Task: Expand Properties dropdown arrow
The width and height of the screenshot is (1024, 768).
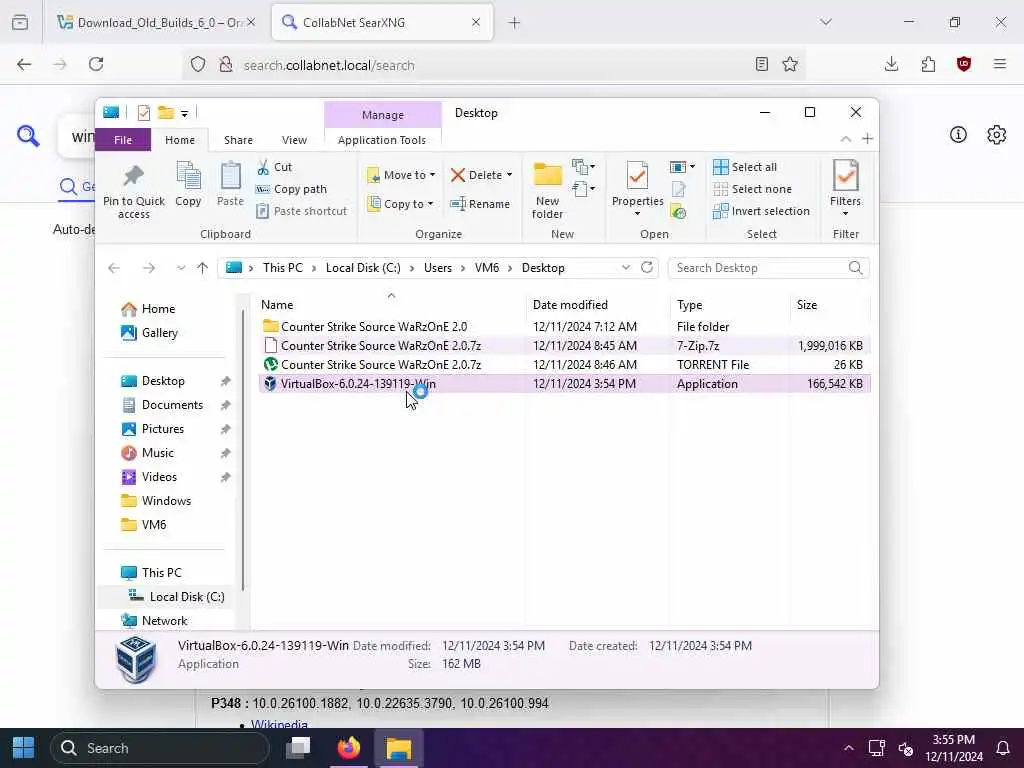Action: click(x=637, y=214)
